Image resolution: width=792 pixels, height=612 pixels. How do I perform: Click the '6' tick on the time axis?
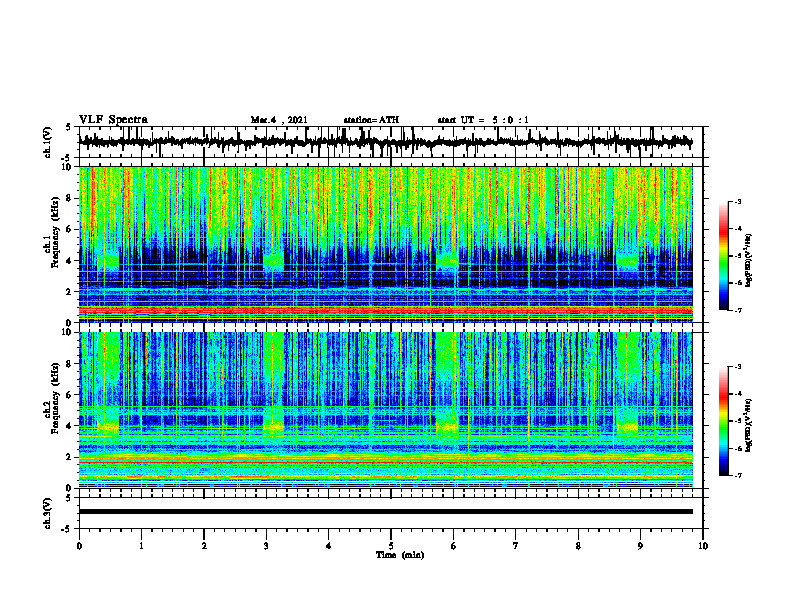454,546
